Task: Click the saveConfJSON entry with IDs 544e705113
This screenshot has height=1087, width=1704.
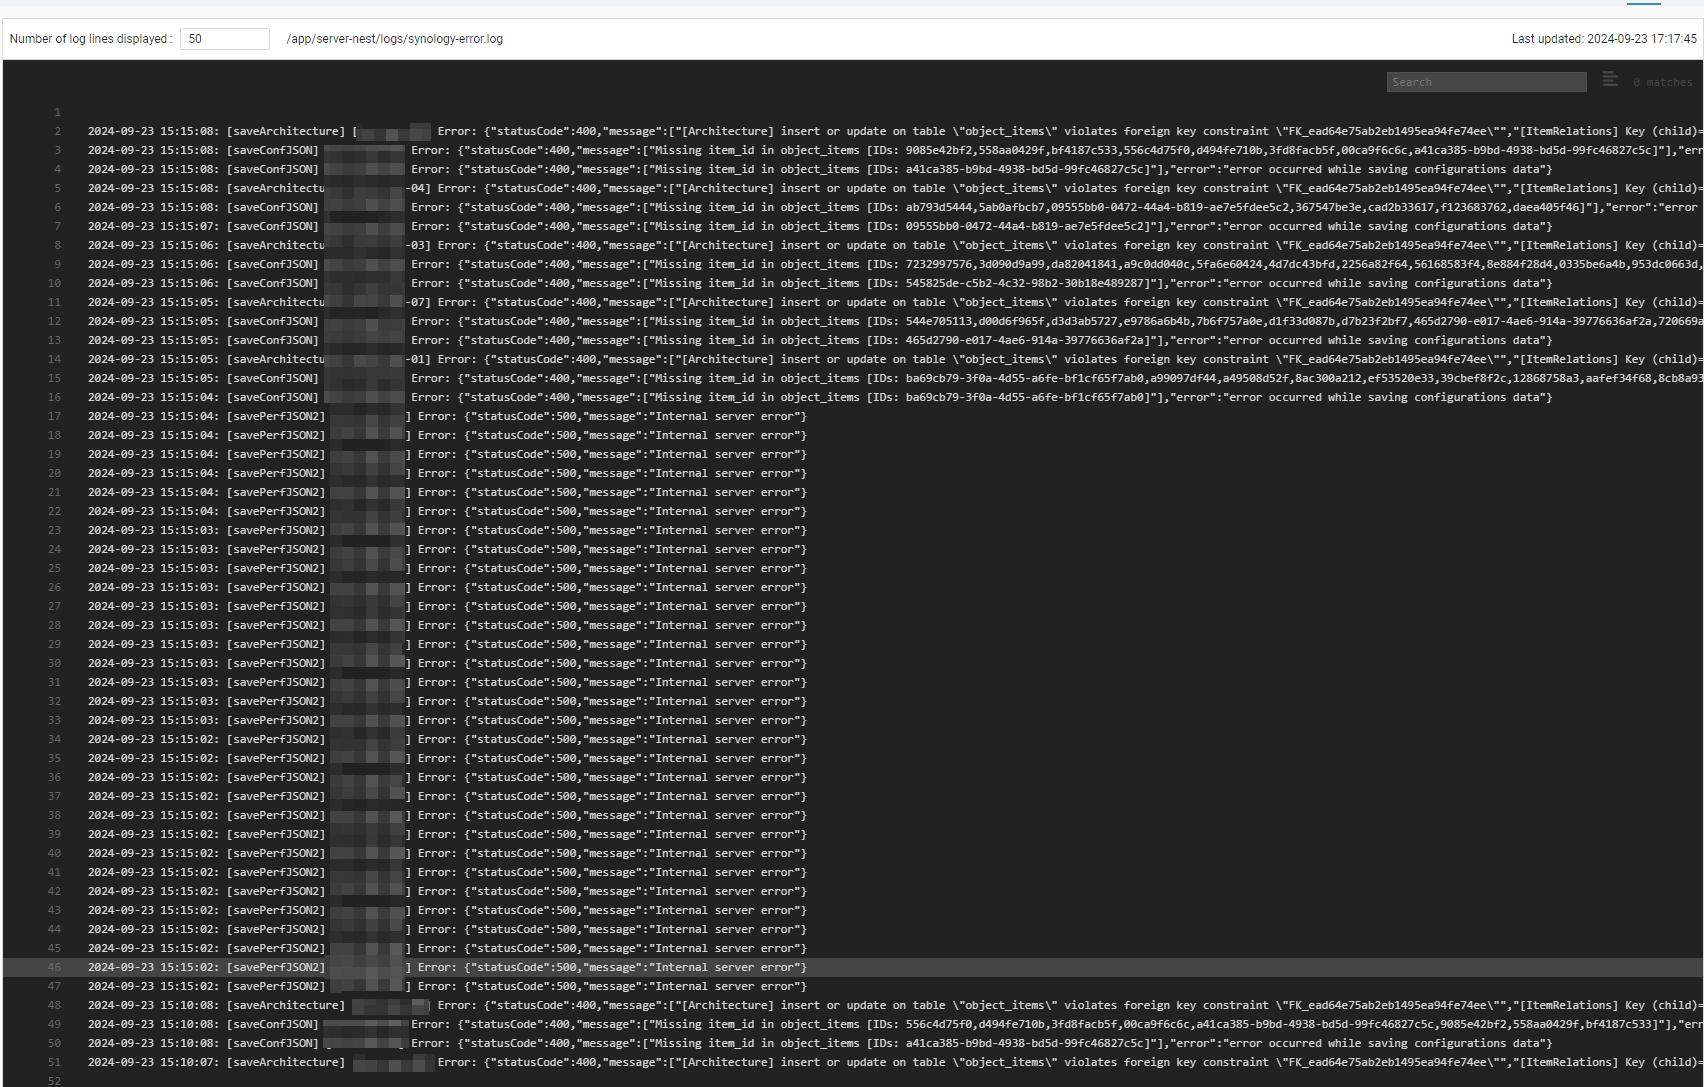Action: pos(894,321)
